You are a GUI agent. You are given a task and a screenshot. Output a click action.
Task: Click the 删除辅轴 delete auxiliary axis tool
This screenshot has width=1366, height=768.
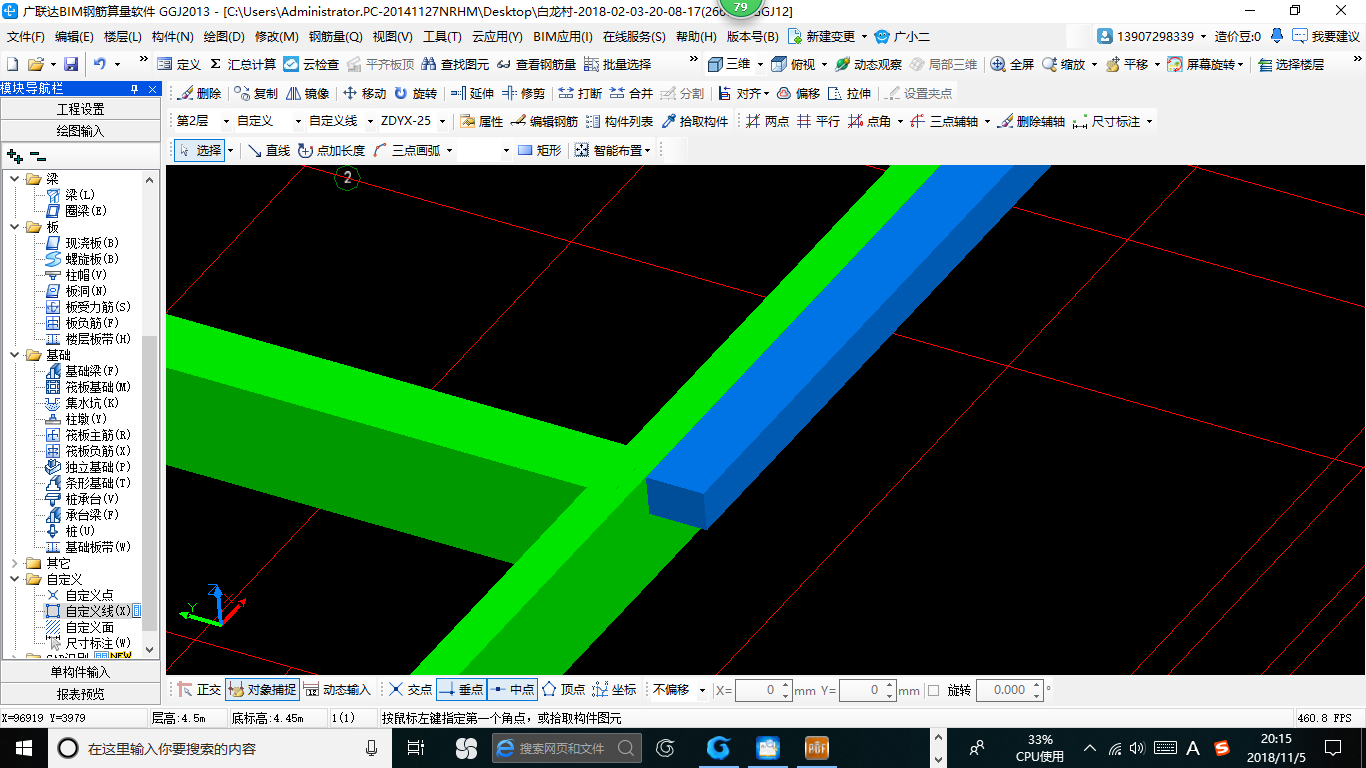coord(1031,121)
